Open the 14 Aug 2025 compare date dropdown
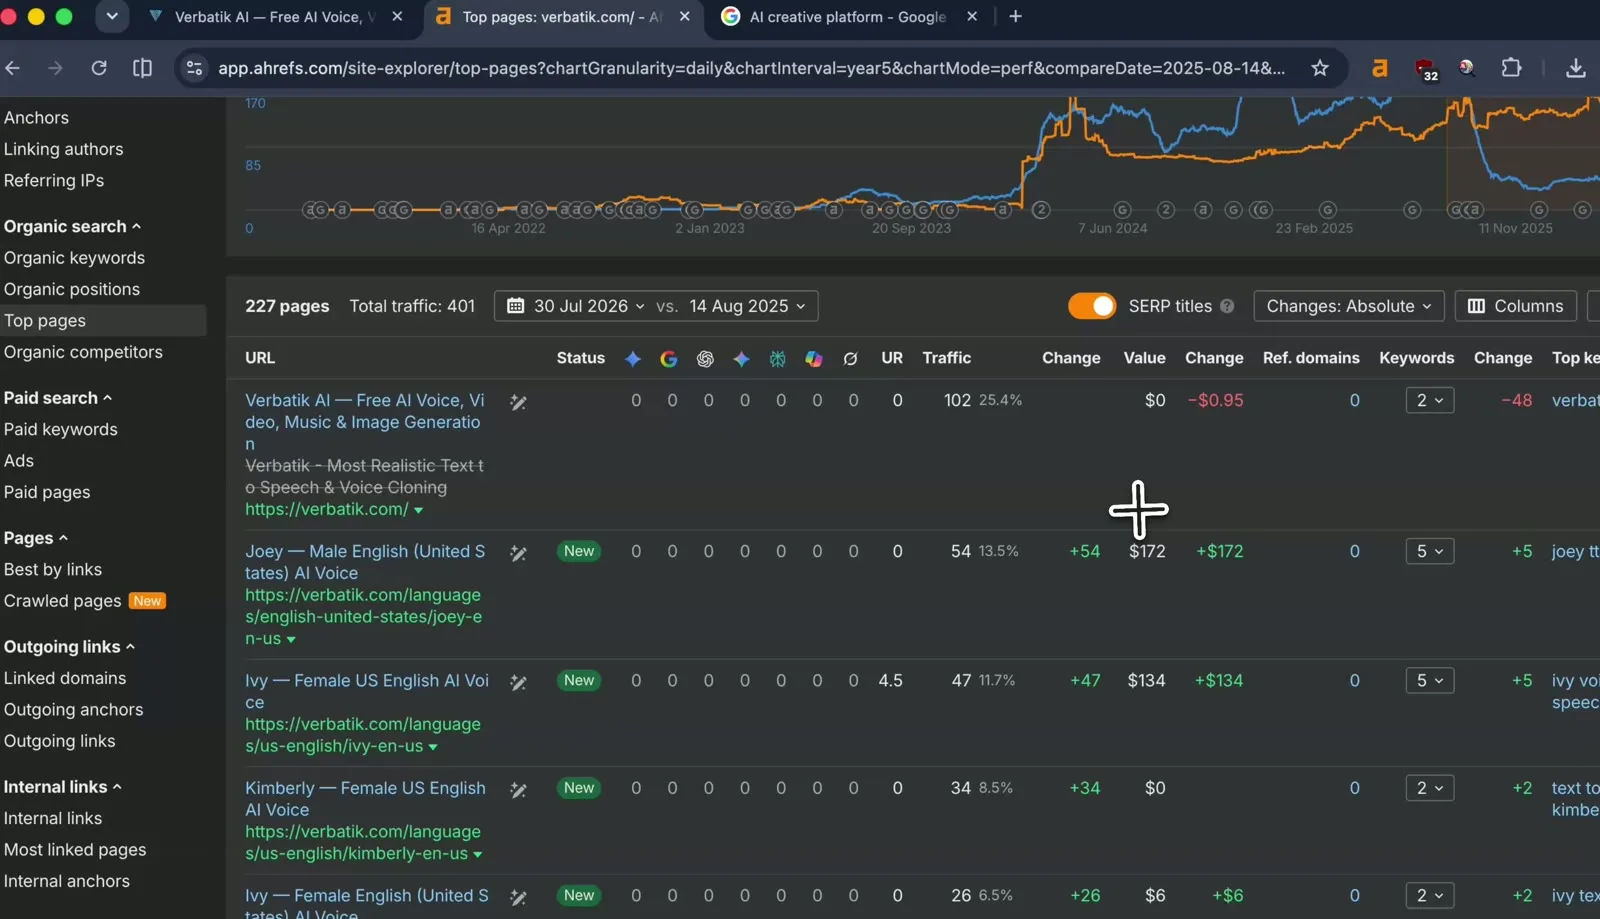The image size is (1600, 919). click(x=747, y=306)
